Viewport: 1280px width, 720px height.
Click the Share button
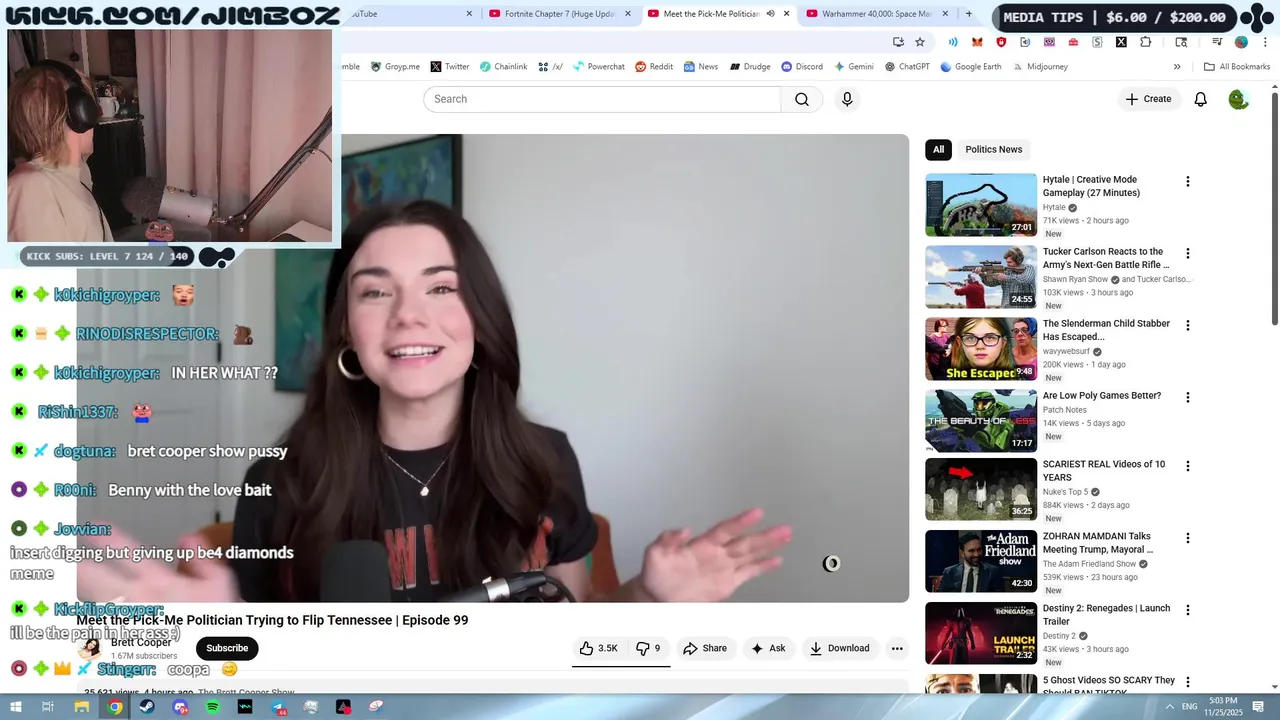click(705, 648)
